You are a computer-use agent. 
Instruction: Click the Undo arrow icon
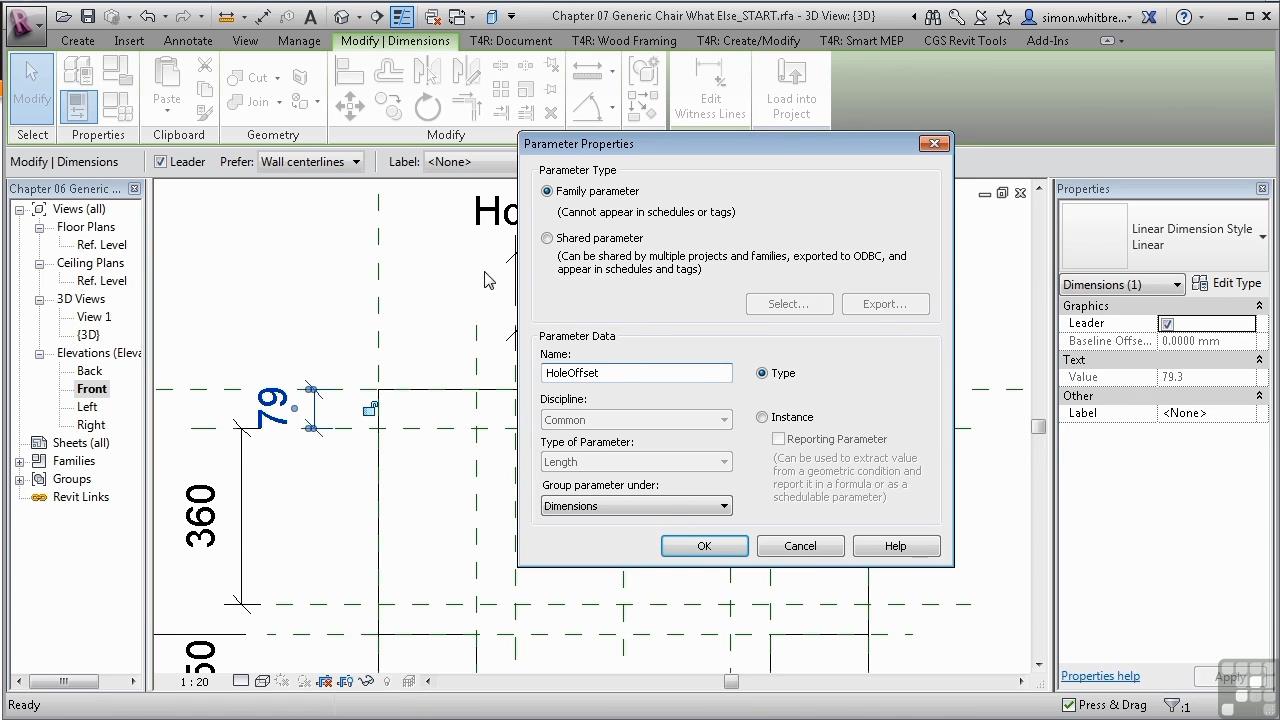(x=147, y=17)
